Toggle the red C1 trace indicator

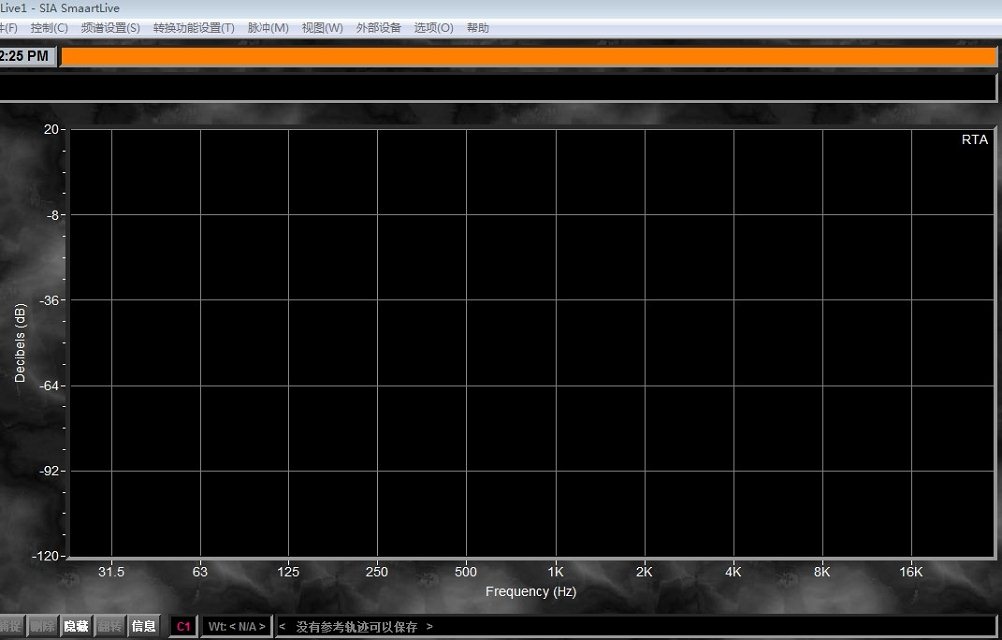(183, 626)
